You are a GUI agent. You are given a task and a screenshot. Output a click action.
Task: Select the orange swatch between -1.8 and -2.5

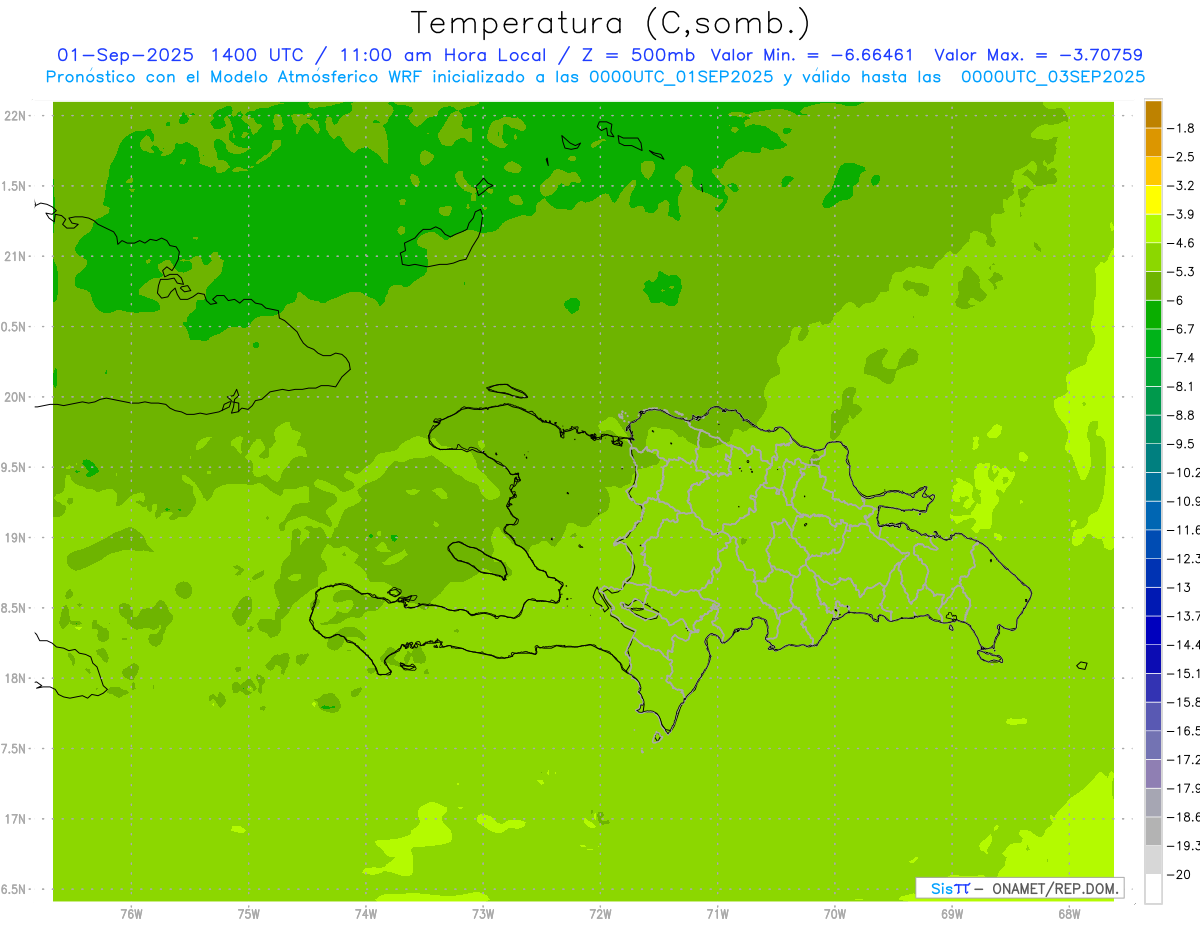point(1153,142)
